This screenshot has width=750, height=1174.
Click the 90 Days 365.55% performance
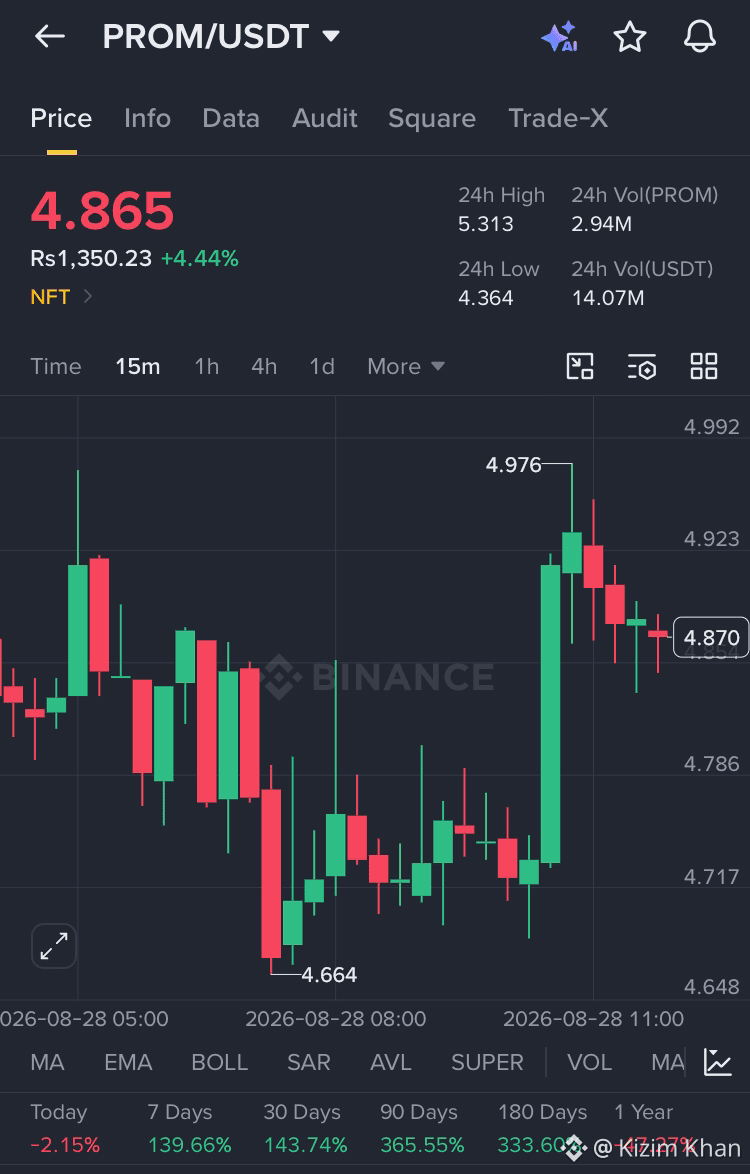422,1128
